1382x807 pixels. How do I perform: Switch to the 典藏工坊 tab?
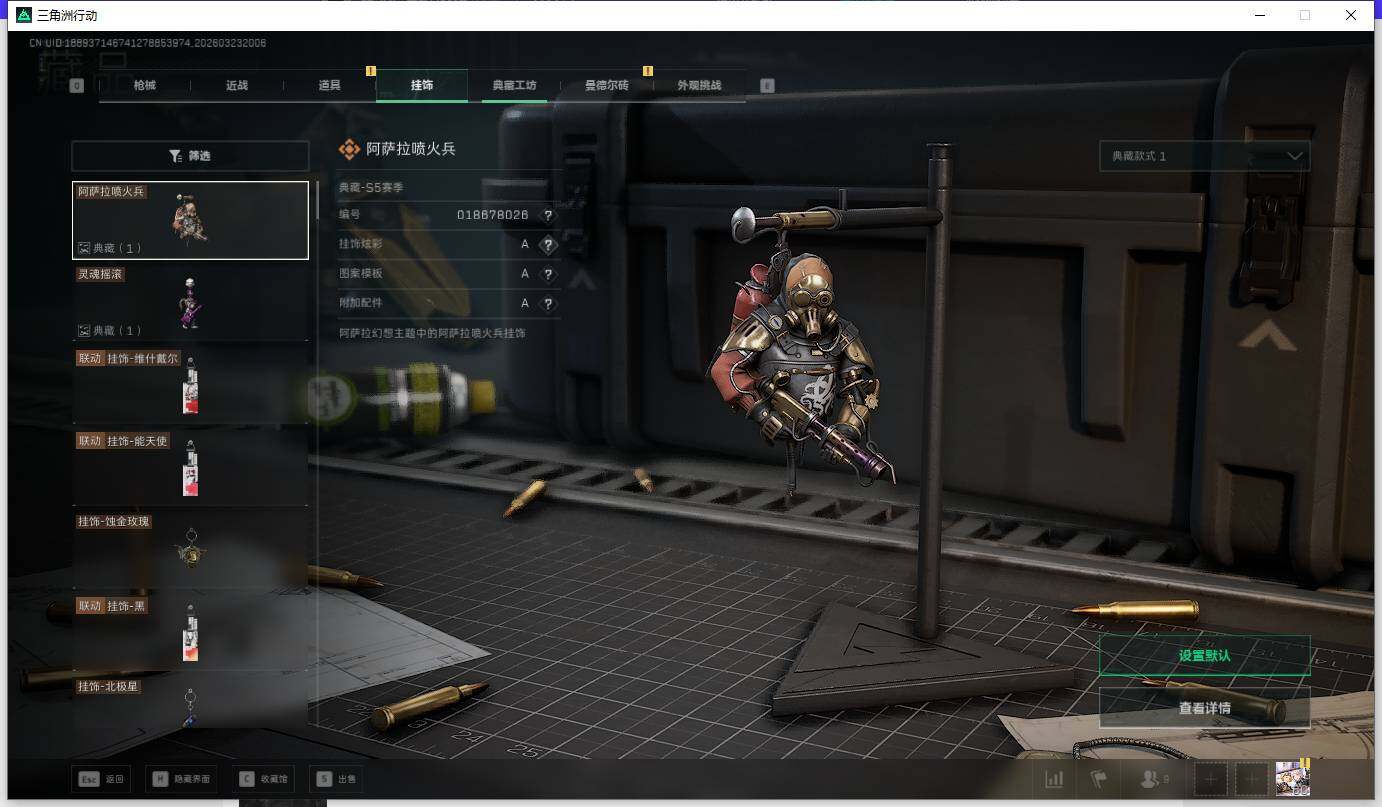pyautogui.click(x=514, y=86)
